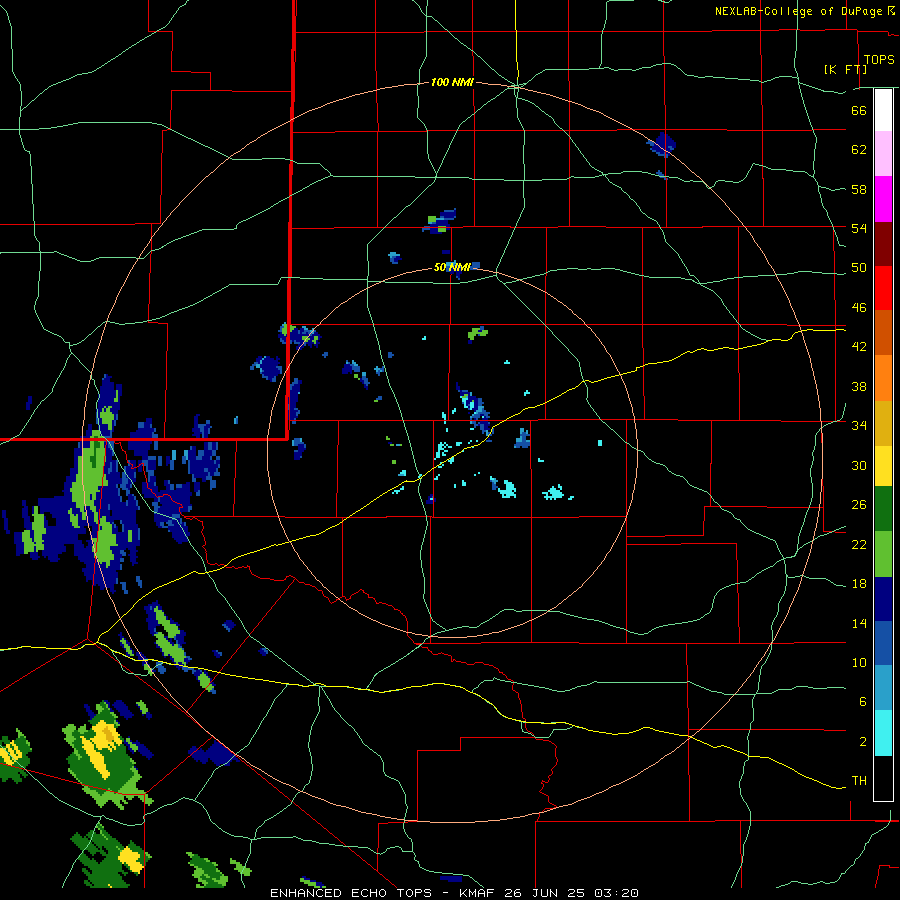Image resolution: width=900 pixels, height=900 pixels.
Task: Click the legend value 10
Action: 859,662
